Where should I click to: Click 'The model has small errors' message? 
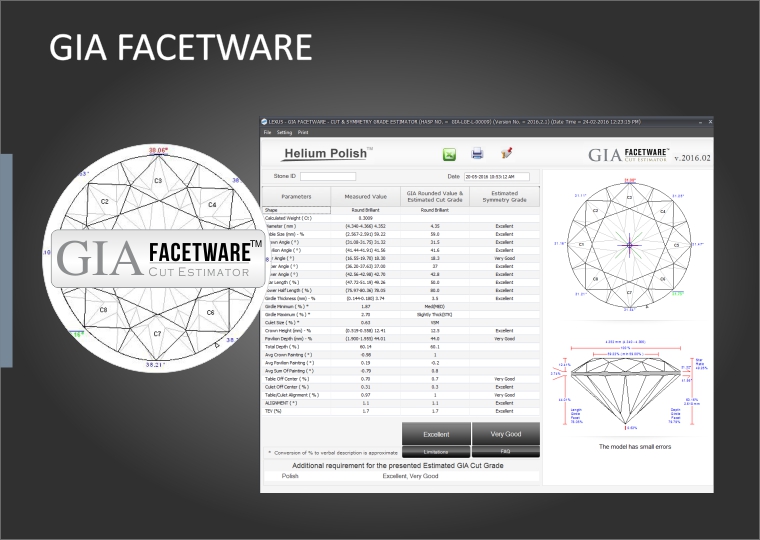tap(635, 446)
